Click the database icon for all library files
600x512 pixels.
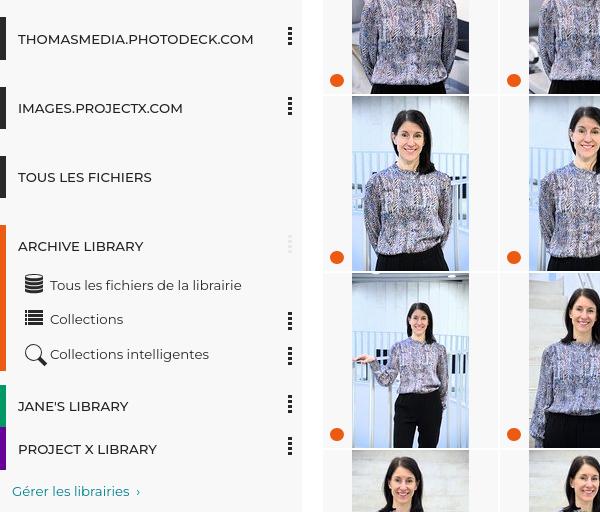click(34, 284)
